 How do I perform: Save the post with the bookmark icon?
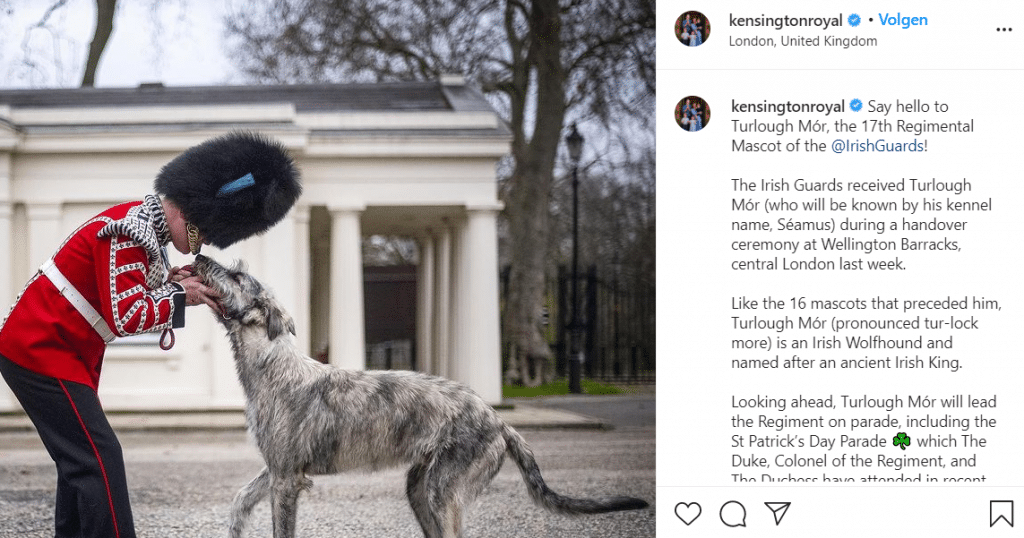[1001, 514]
